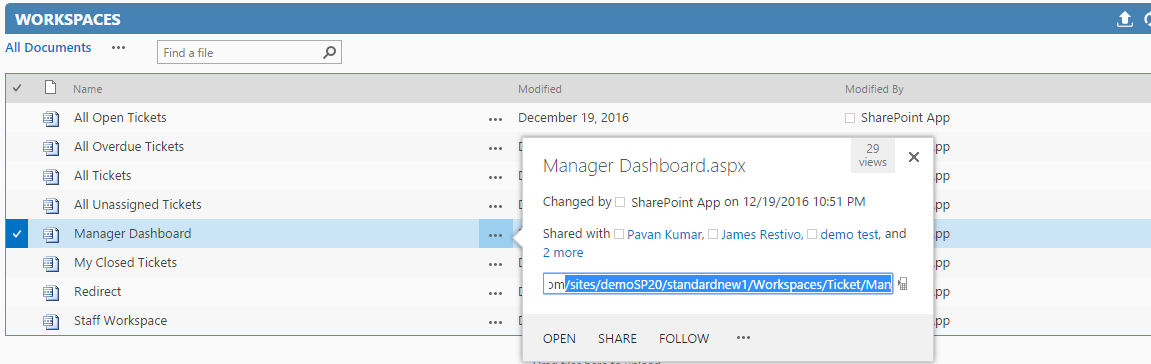1151x364 pixels.
Task: Open the '2 more' shared users link
Action: (x=563, y=252)
